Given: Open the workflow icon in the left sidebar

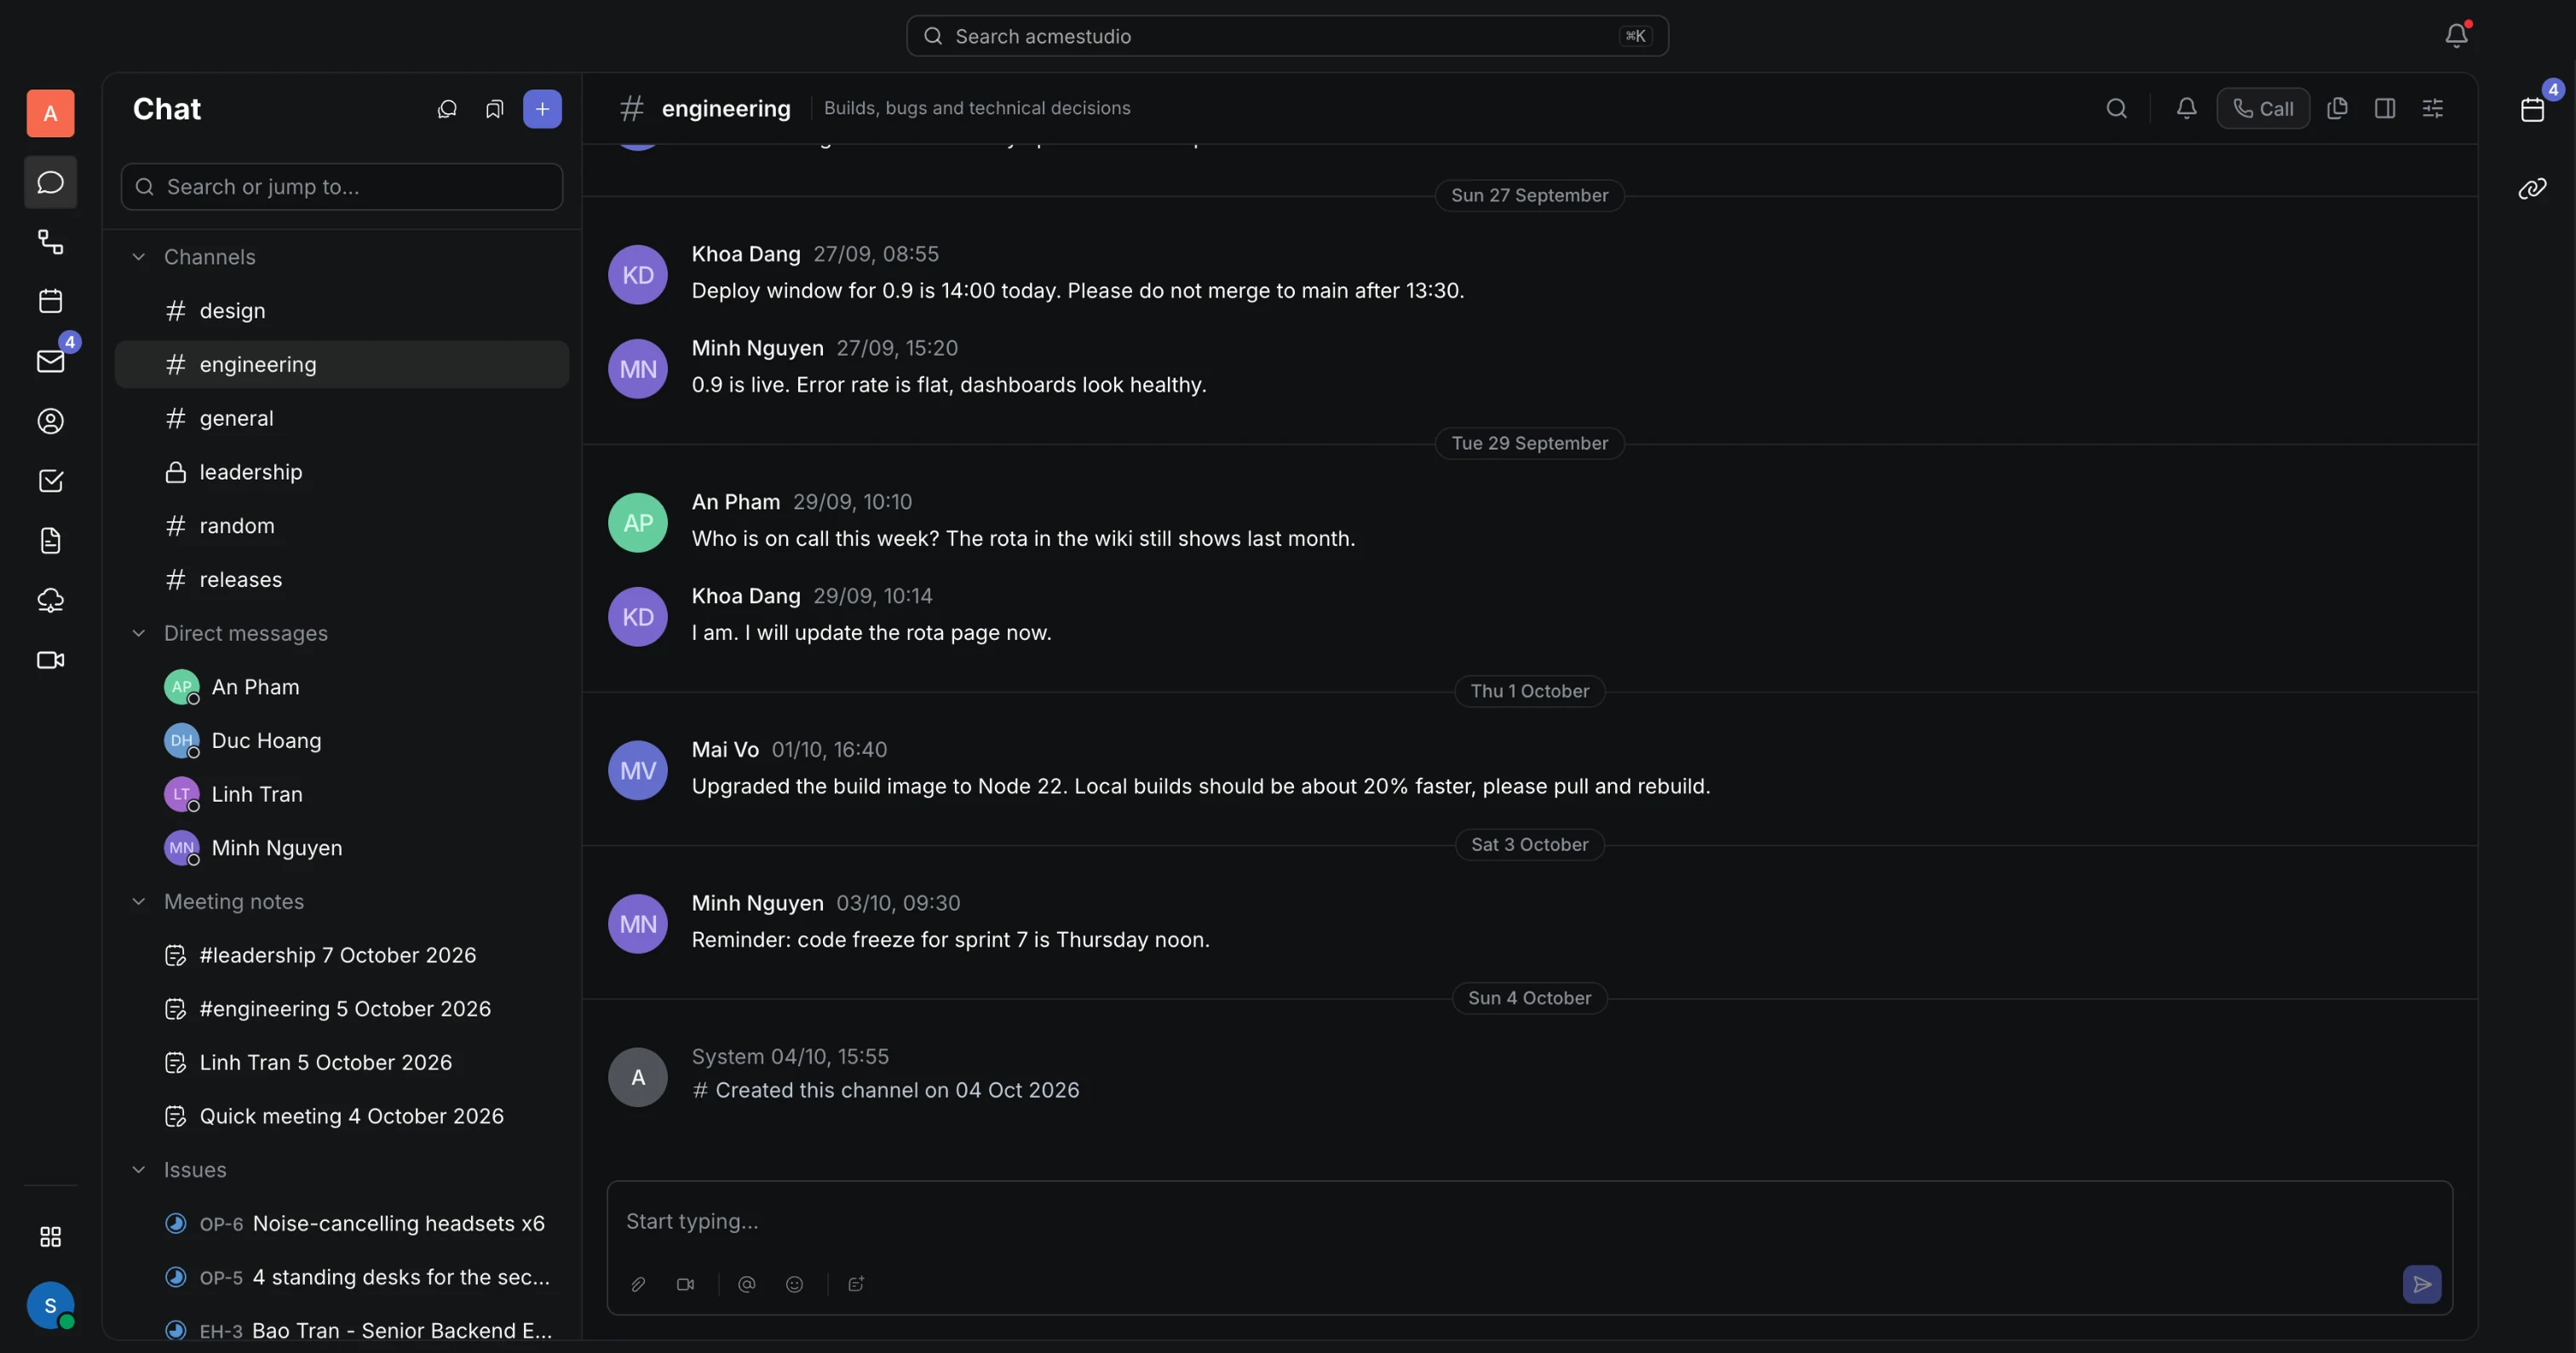Looking at the screenshot, I should tap(50, 242).
